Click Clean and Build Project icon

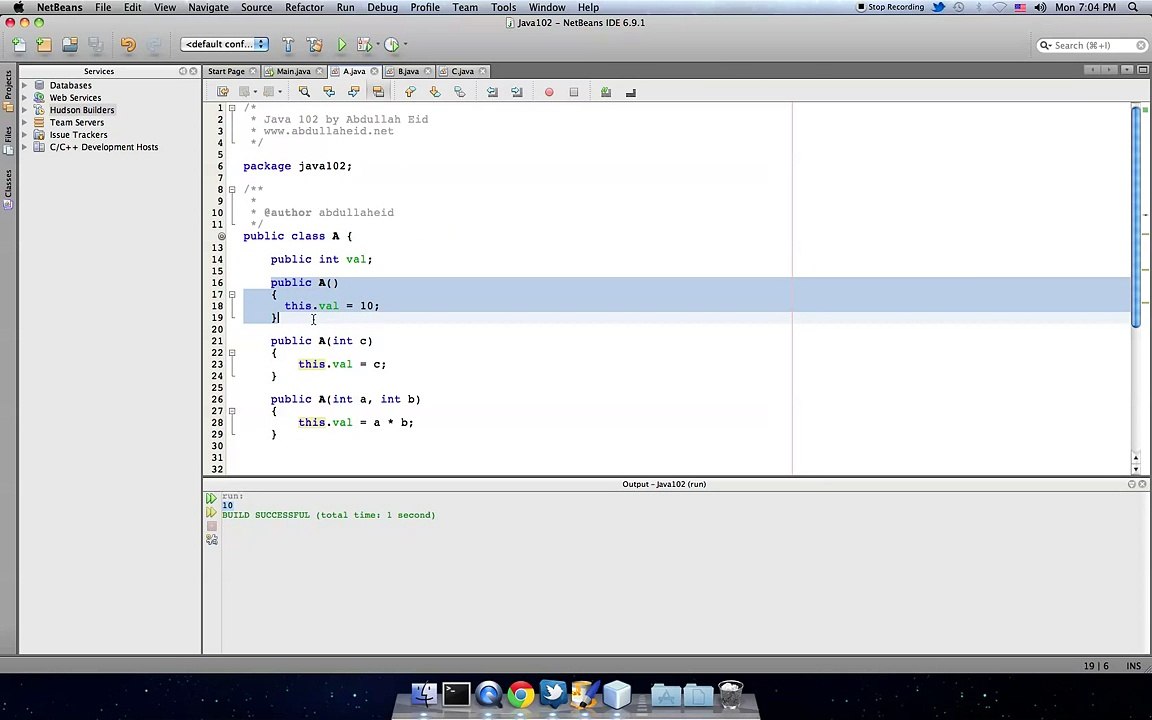click(x=314, y=45)
